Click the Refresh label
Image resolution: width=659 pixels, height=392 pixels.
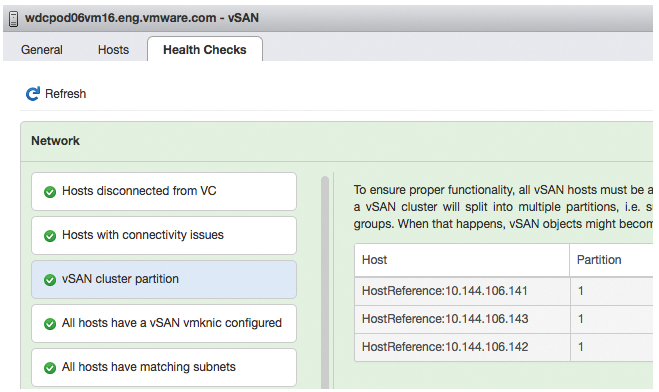point(66,94)
